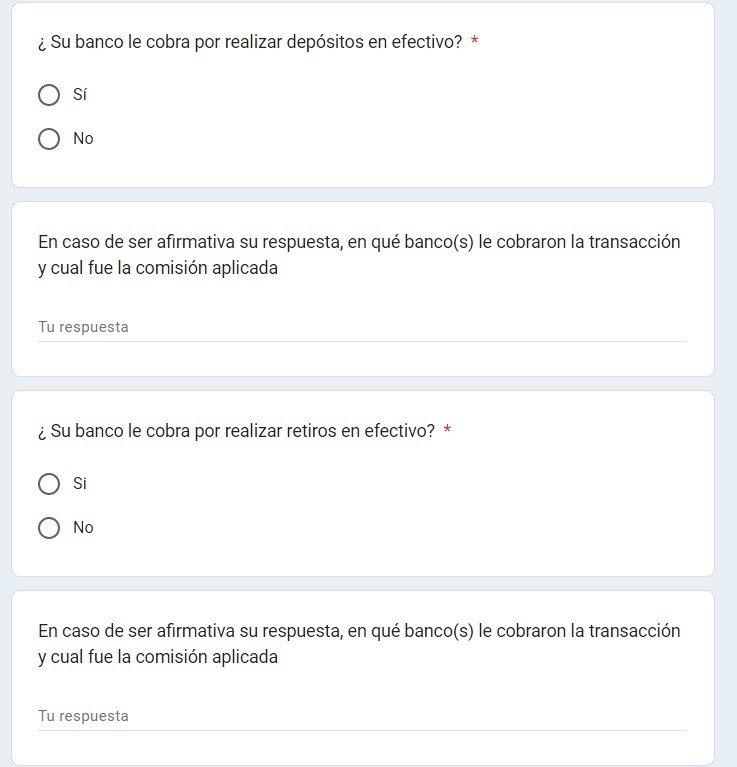Select Sí radio button for cash deposits question

coord(49,95)
